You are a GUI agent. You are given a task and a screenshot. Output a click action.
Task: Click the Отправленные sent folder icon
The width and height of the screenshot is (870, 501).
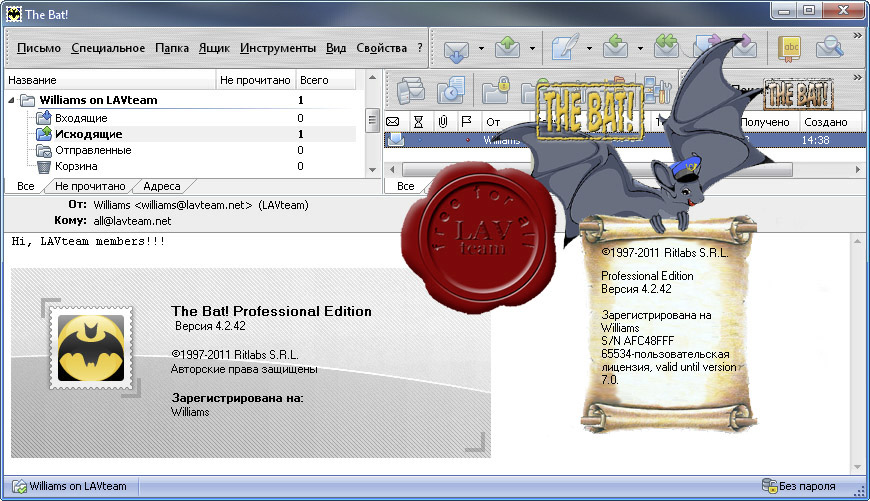pyautogui.click(x=44, y=150)
